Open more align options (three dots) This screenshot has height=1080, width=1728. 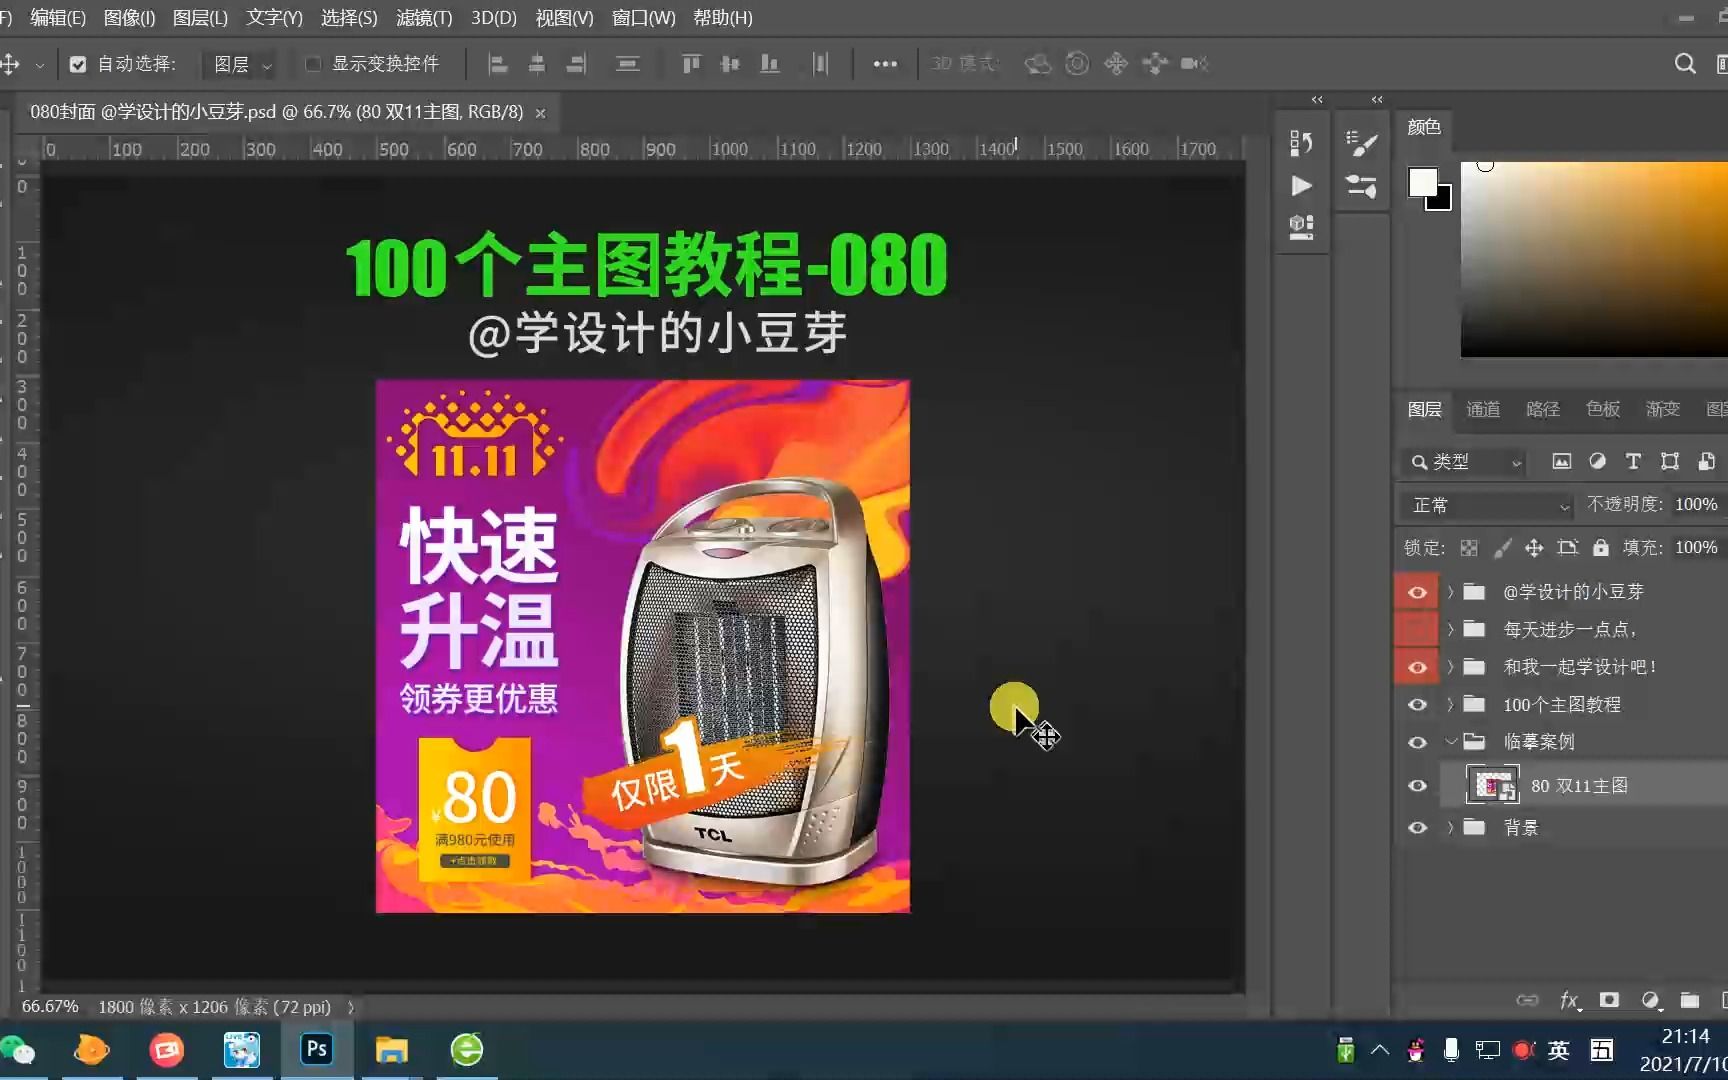885,64
